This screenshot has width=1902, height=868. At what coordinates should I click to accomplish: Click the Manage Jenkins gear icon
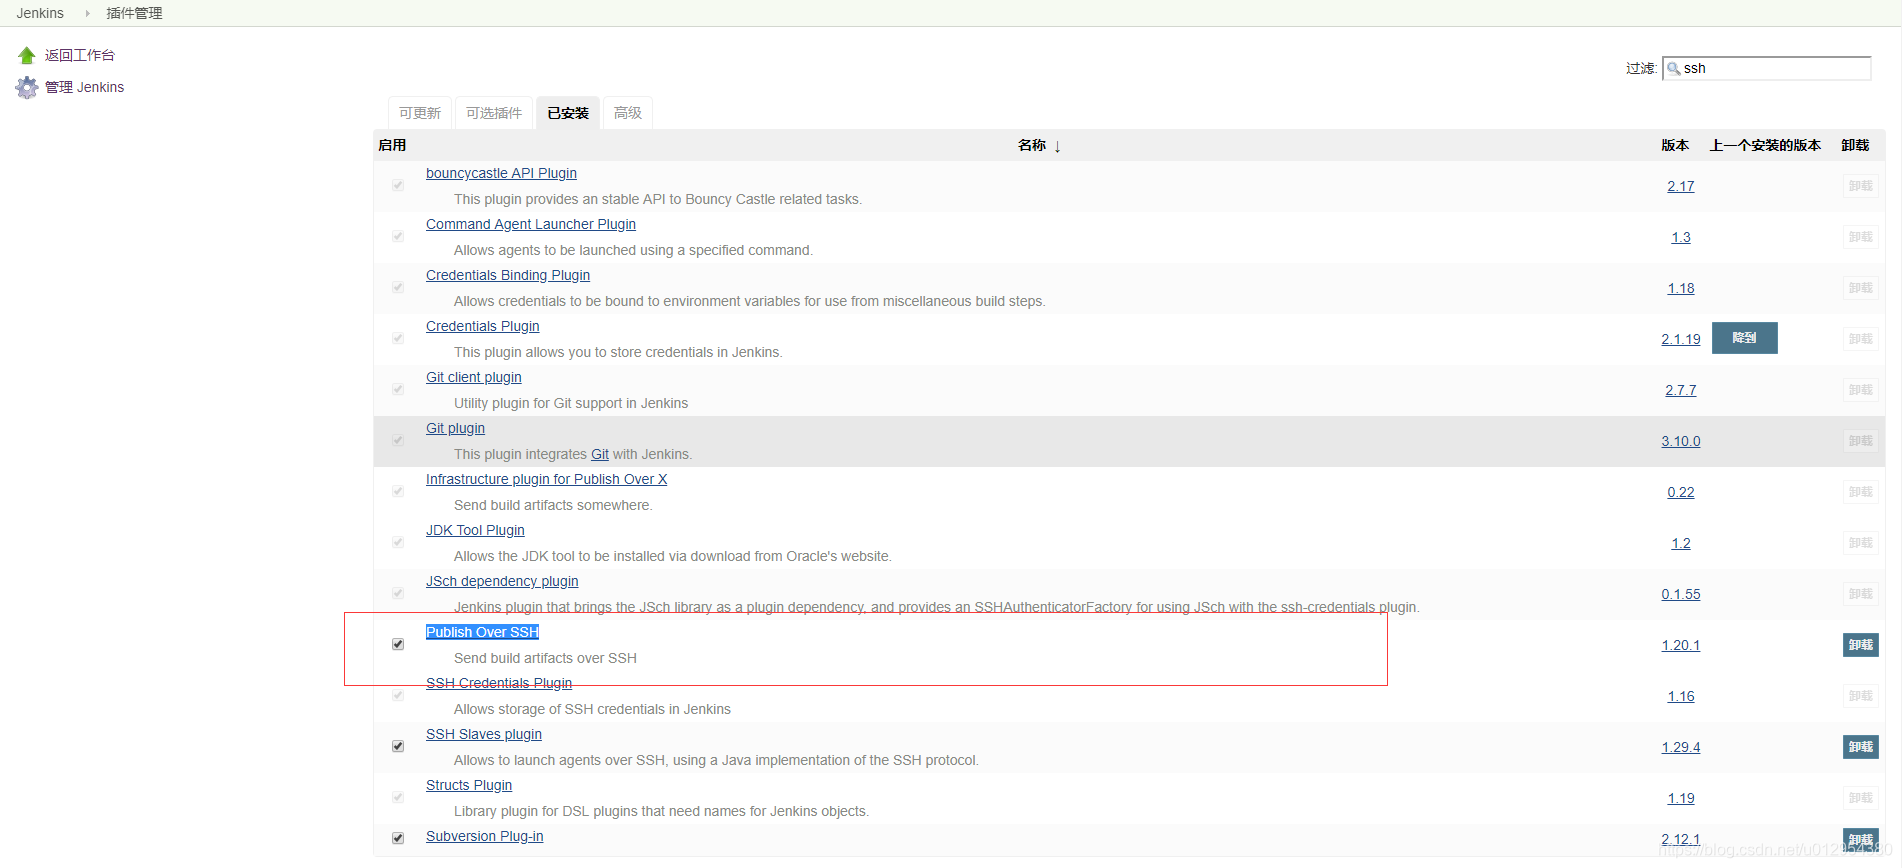[27, 87]
